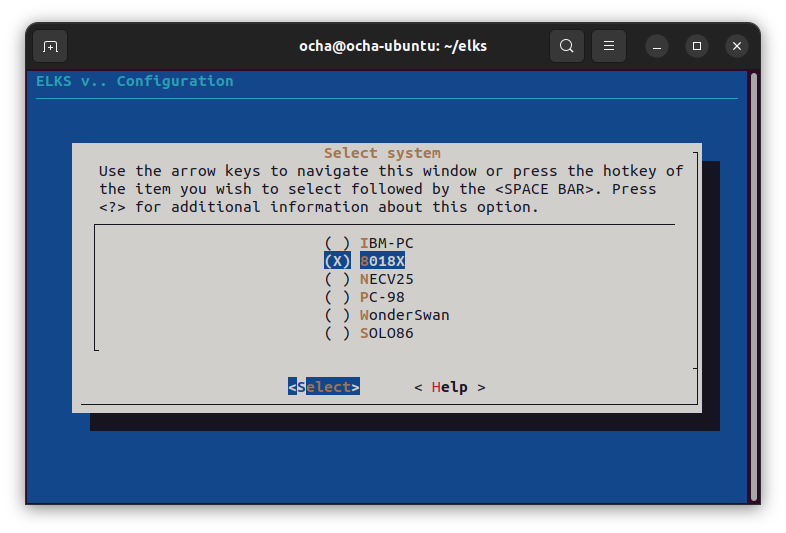Screen dimensions: 786x533
Task: Click the terminal search icon
Action: point(567,46)
